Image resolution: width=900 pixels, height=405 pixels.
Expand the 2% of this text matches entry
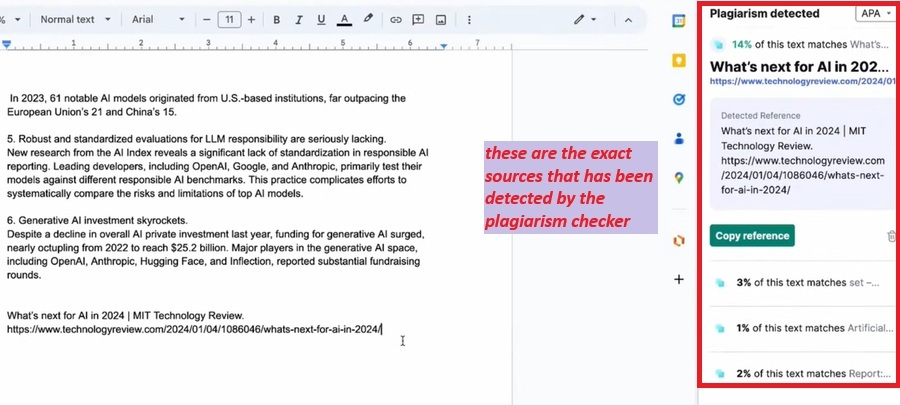pos(798,373)
